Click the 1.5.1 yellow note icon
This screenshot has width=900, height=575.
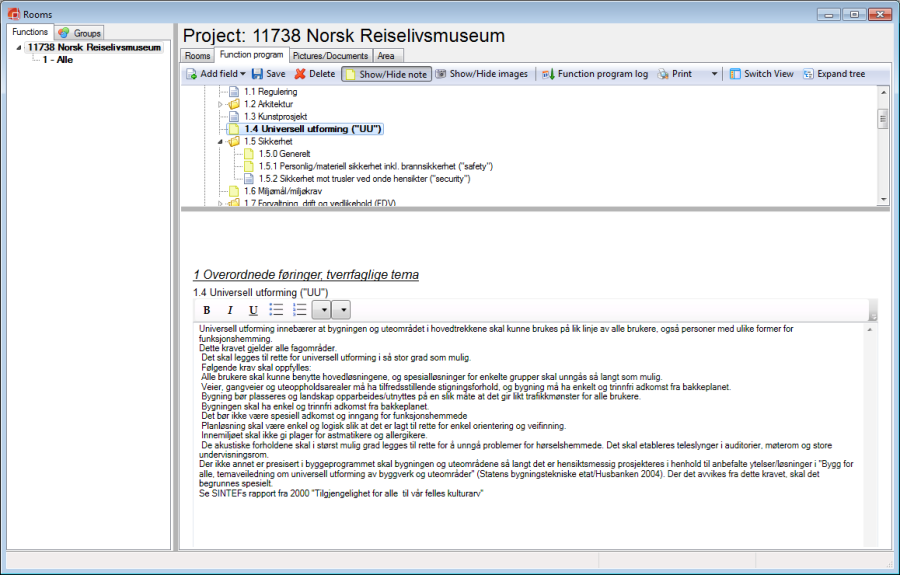(249, 166)
